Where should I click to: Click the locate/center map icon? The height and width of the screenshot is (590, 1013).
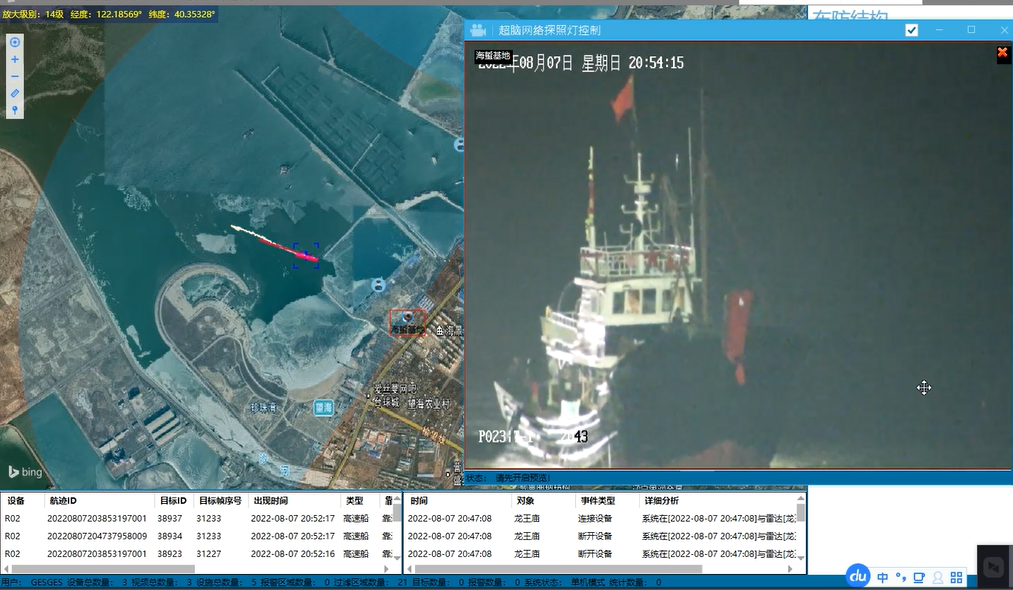click(15, 42)
